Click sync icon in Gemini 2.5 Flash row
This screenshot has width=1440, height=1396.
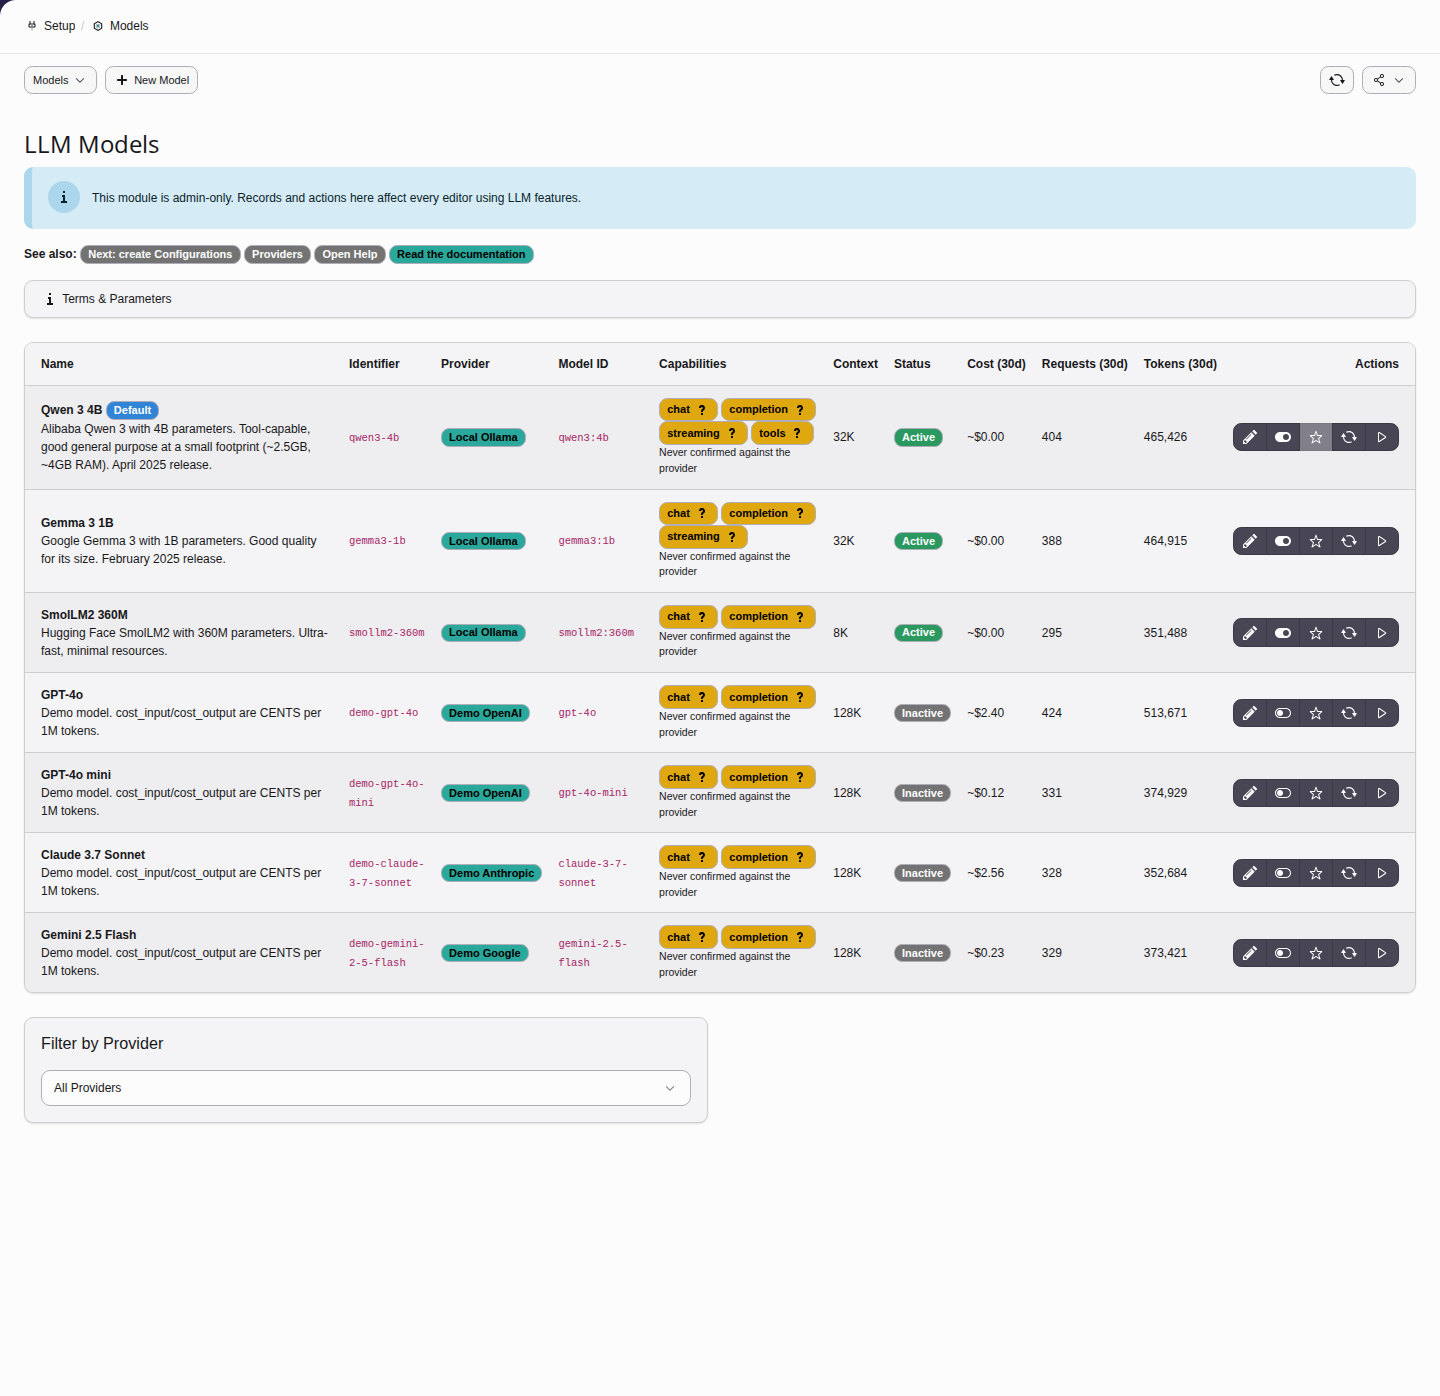coord(1349,953)
